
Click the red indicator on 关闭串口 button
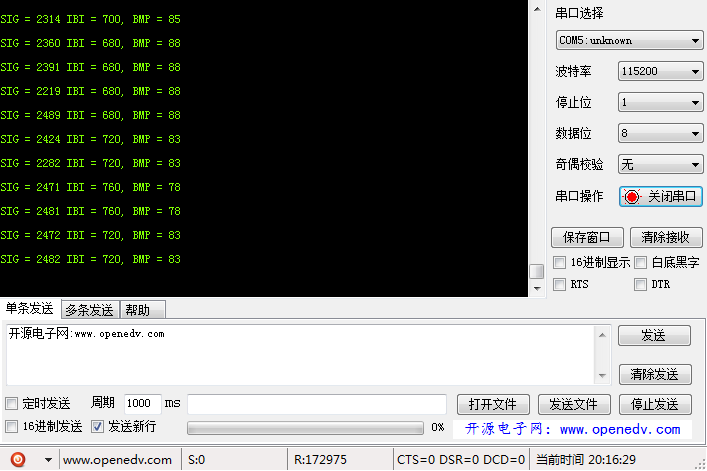click(632, 197)
